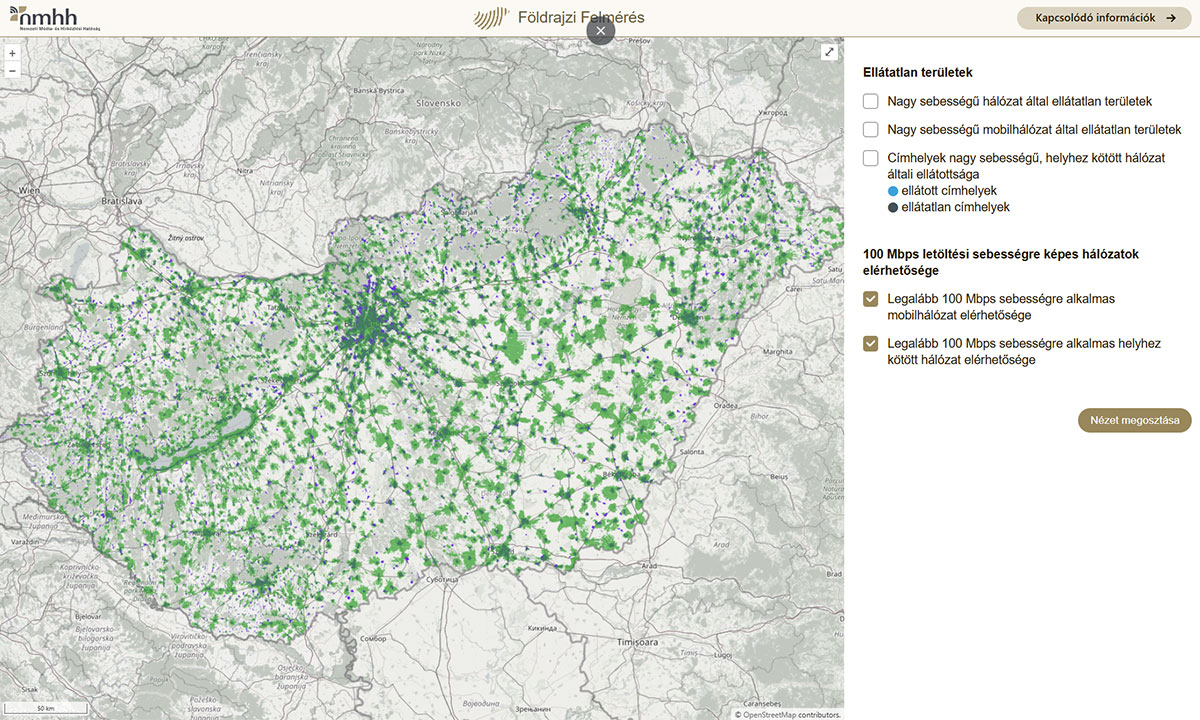
Task: Enable Nagy sebességű mobilhálózat ellátatlan területek checkbox
Action: (x=871, y=130)
